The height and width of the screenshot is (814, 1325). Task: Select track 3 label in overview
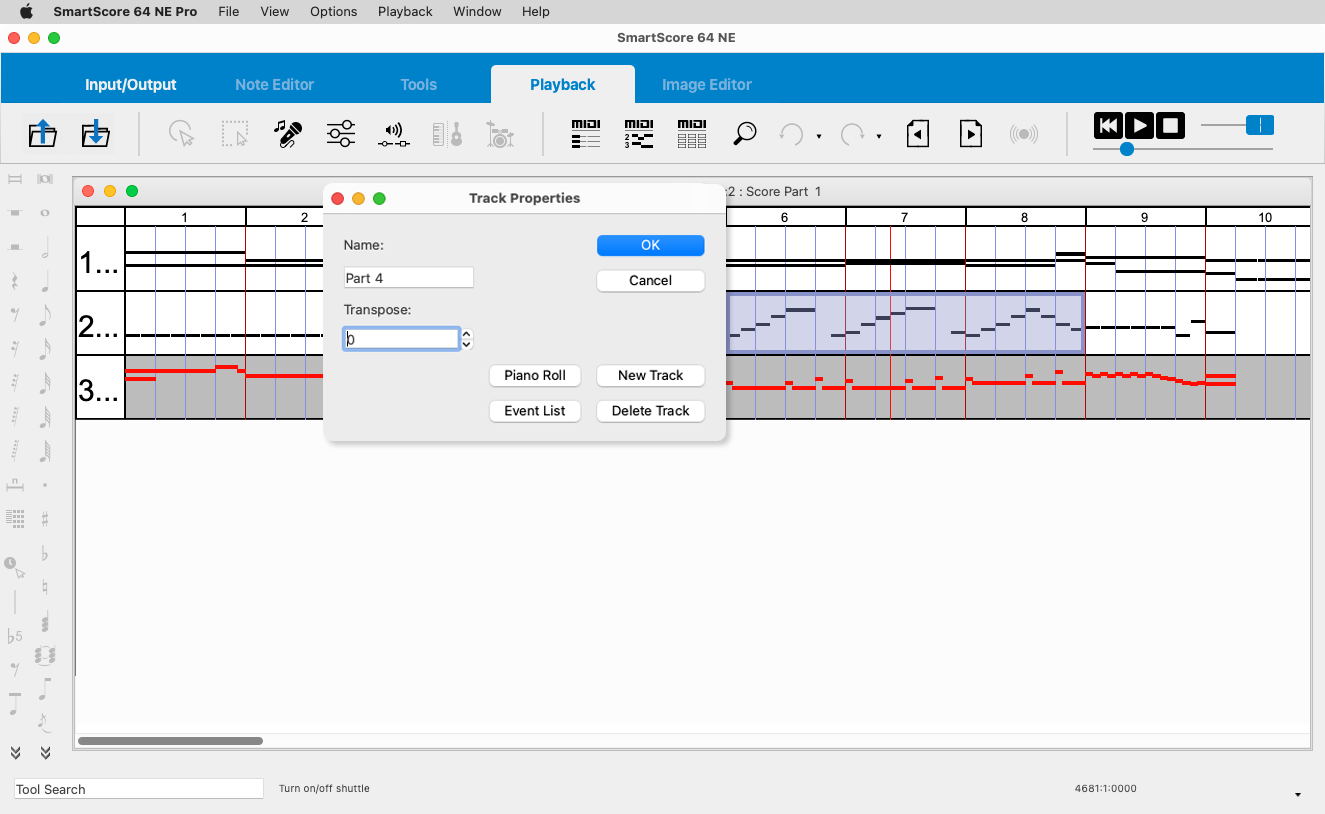[x=100, y=387]
